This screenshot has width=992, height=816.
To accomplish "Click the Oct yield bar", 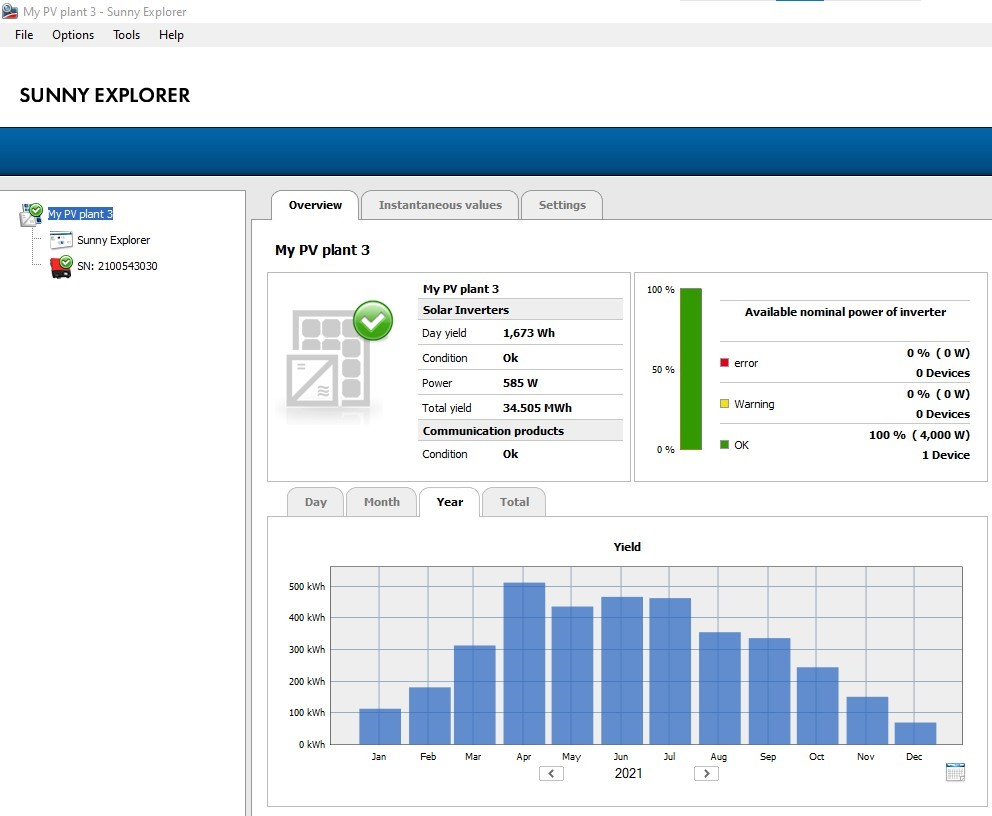I will coord(817,705).
